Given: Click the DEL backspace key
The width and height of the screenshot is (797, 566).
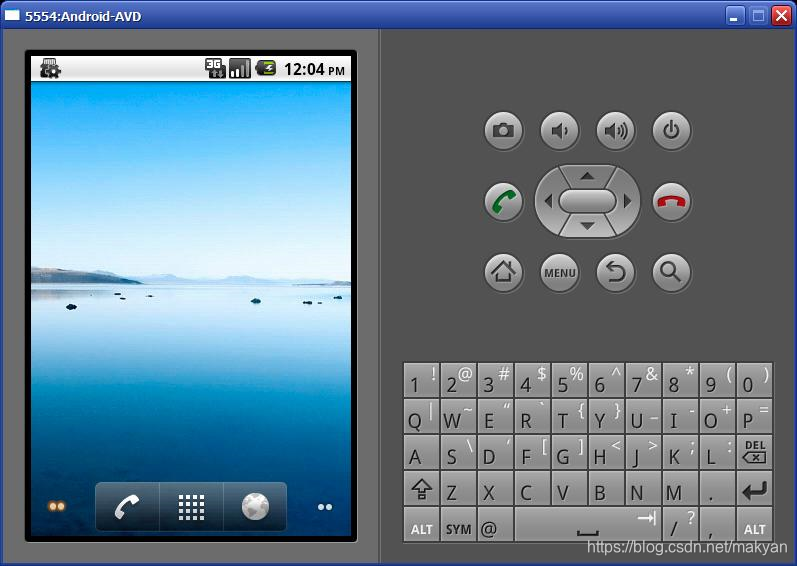Looking at the screenshot, I should tap(754, 452).
